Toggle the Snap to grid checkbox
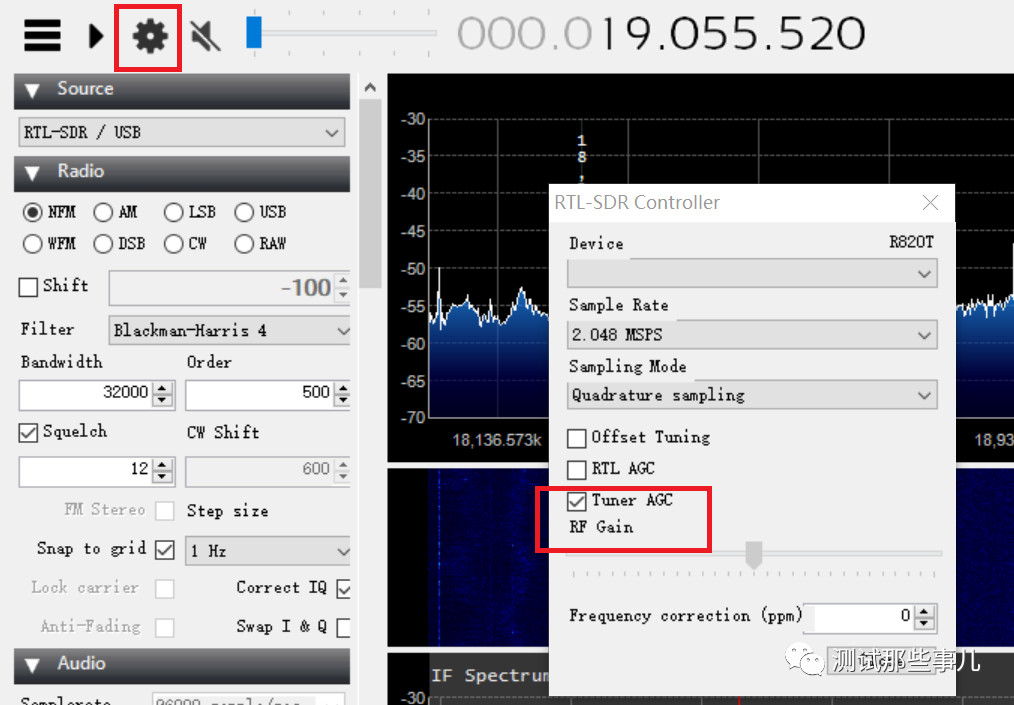This screenshot has width=1014, height=705. (165, 550)
